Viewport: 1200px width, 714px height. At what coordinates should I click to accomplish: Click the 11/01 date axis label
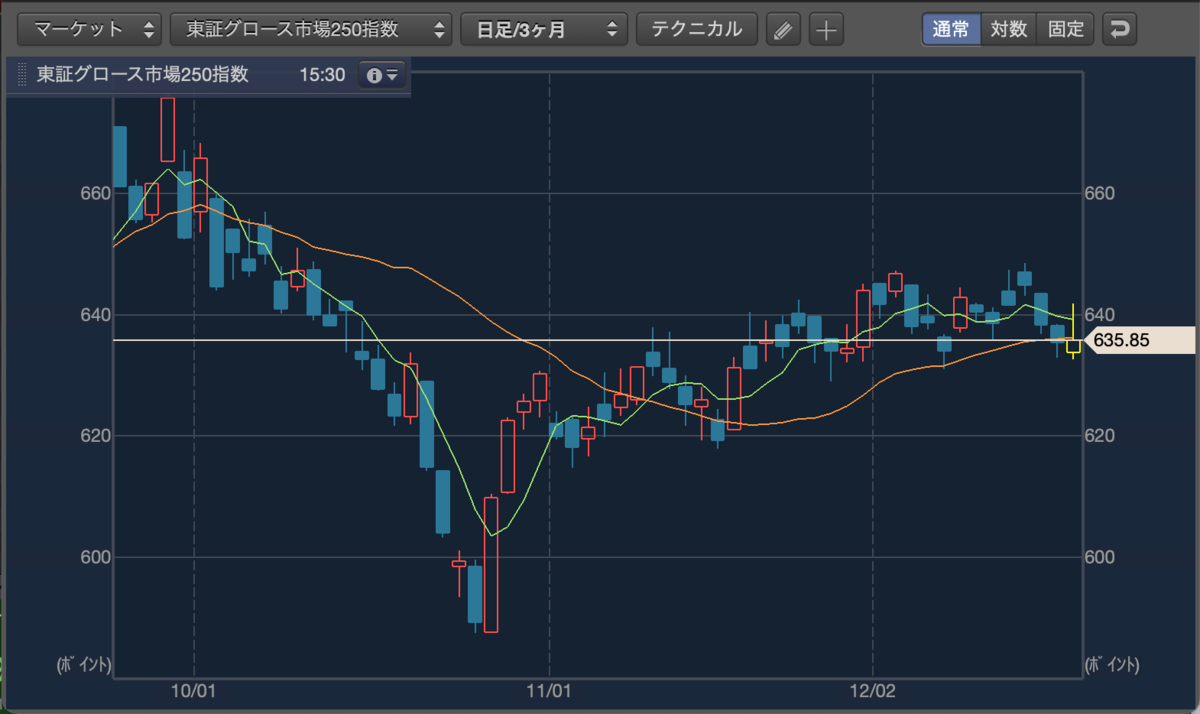pos(549,691)
